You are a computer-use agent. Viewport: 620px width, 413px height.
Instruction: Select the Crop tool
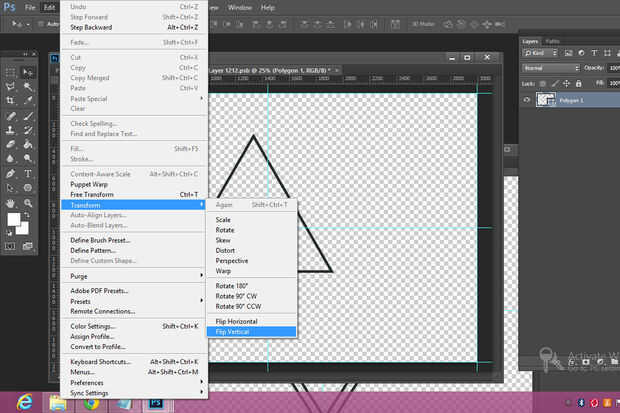[x=10, y=100]
